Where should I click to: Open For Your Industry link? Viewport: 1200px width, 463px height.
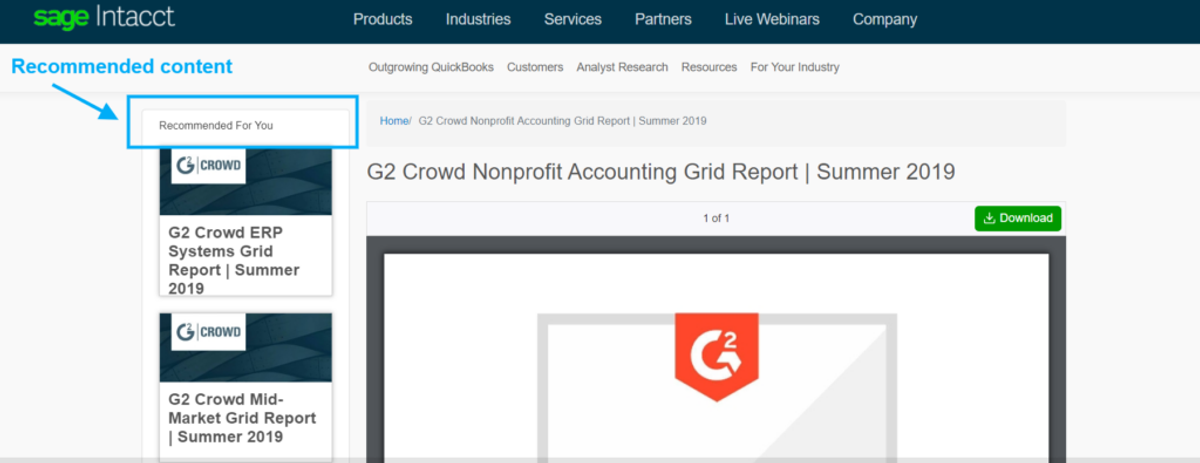point(795,67)
